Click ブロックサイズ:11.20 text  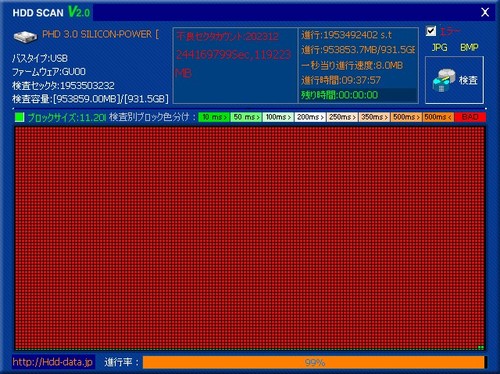click(67, 117)
